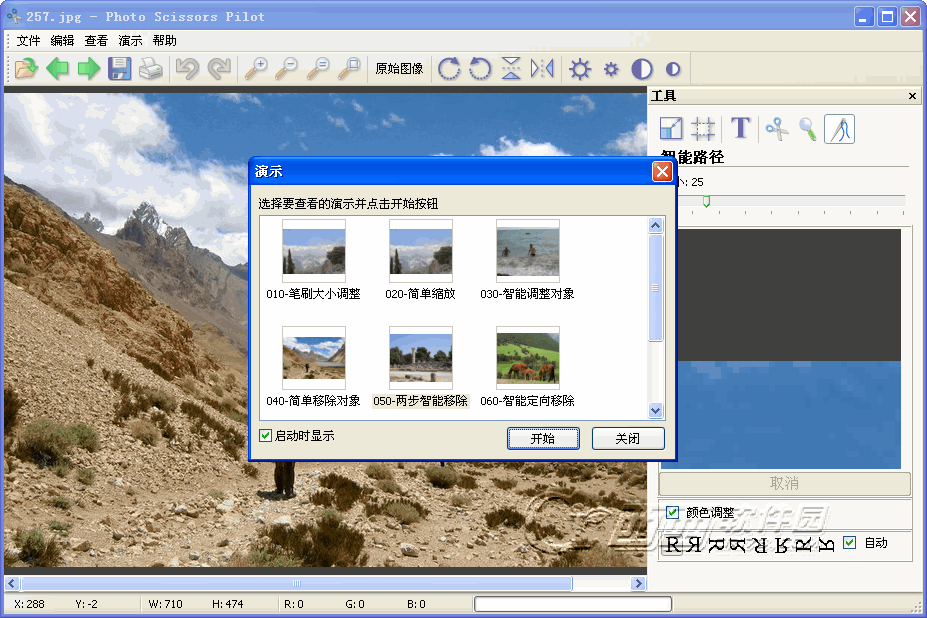
Task: Zoom out with the minus magnifier
Action: pos(287,69)
